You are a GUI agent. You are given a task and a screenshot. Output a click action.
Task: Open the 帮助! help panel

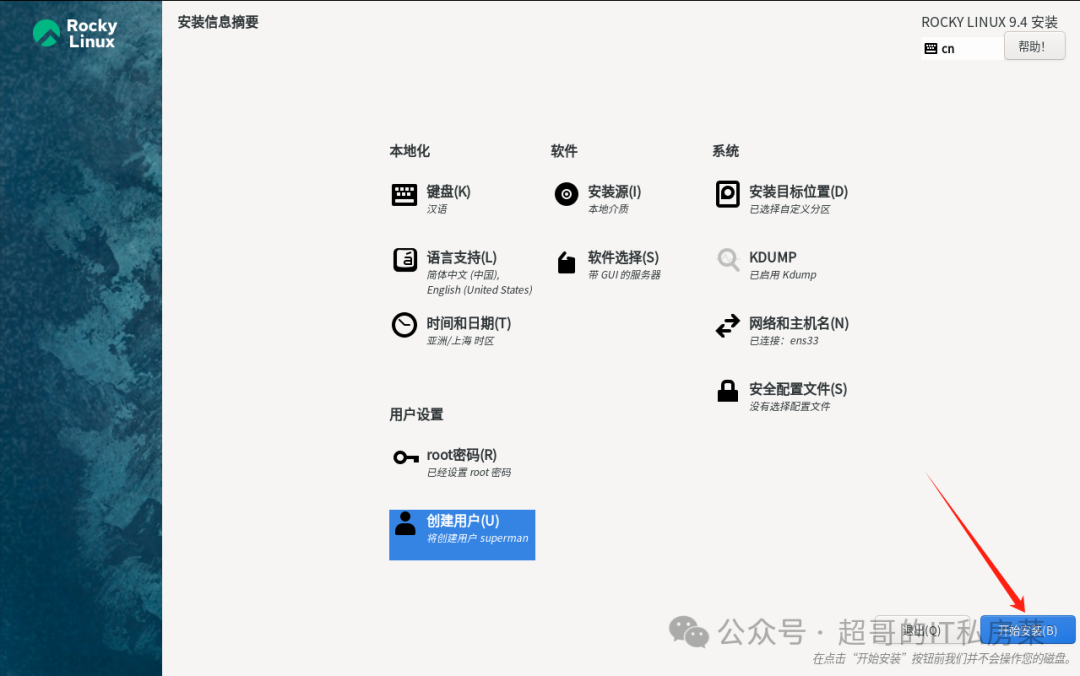1034,45
